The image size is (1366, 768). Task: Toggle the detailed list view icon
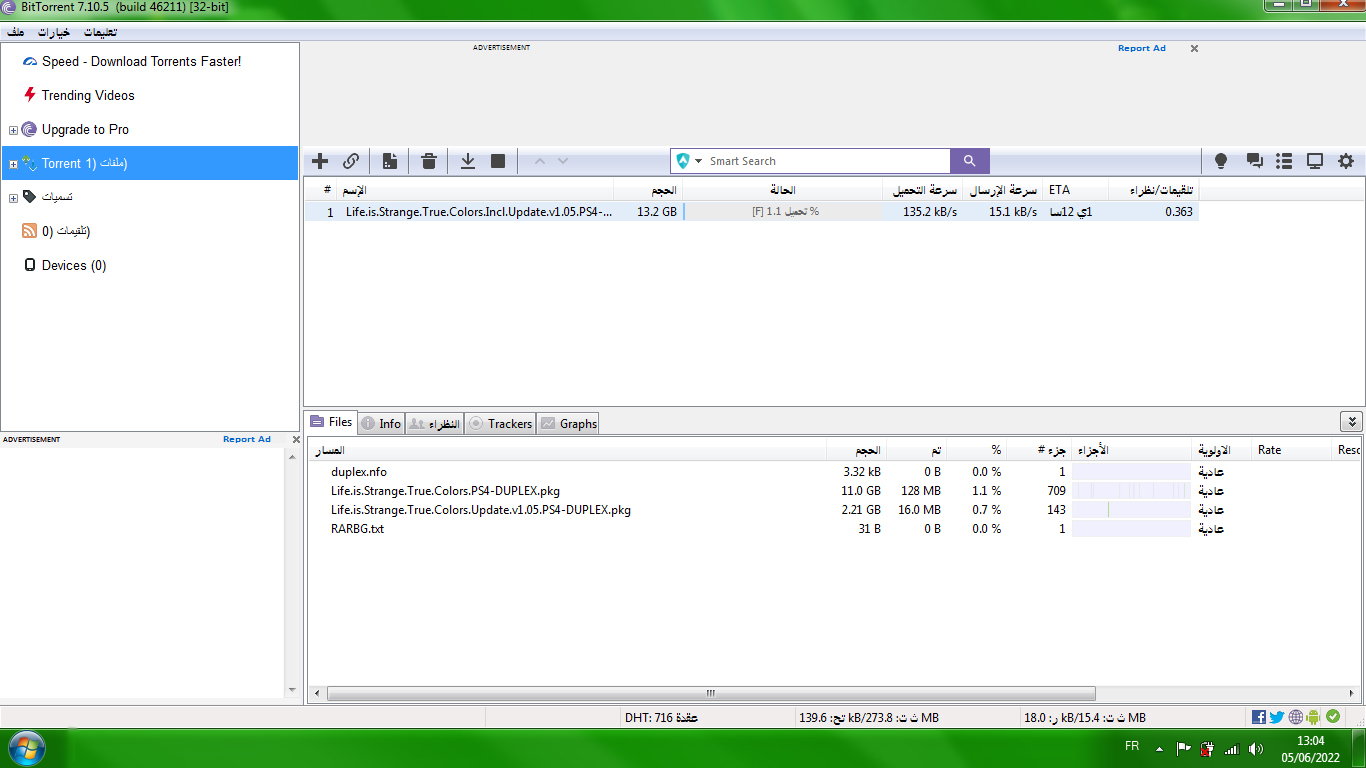(1284, 161)
